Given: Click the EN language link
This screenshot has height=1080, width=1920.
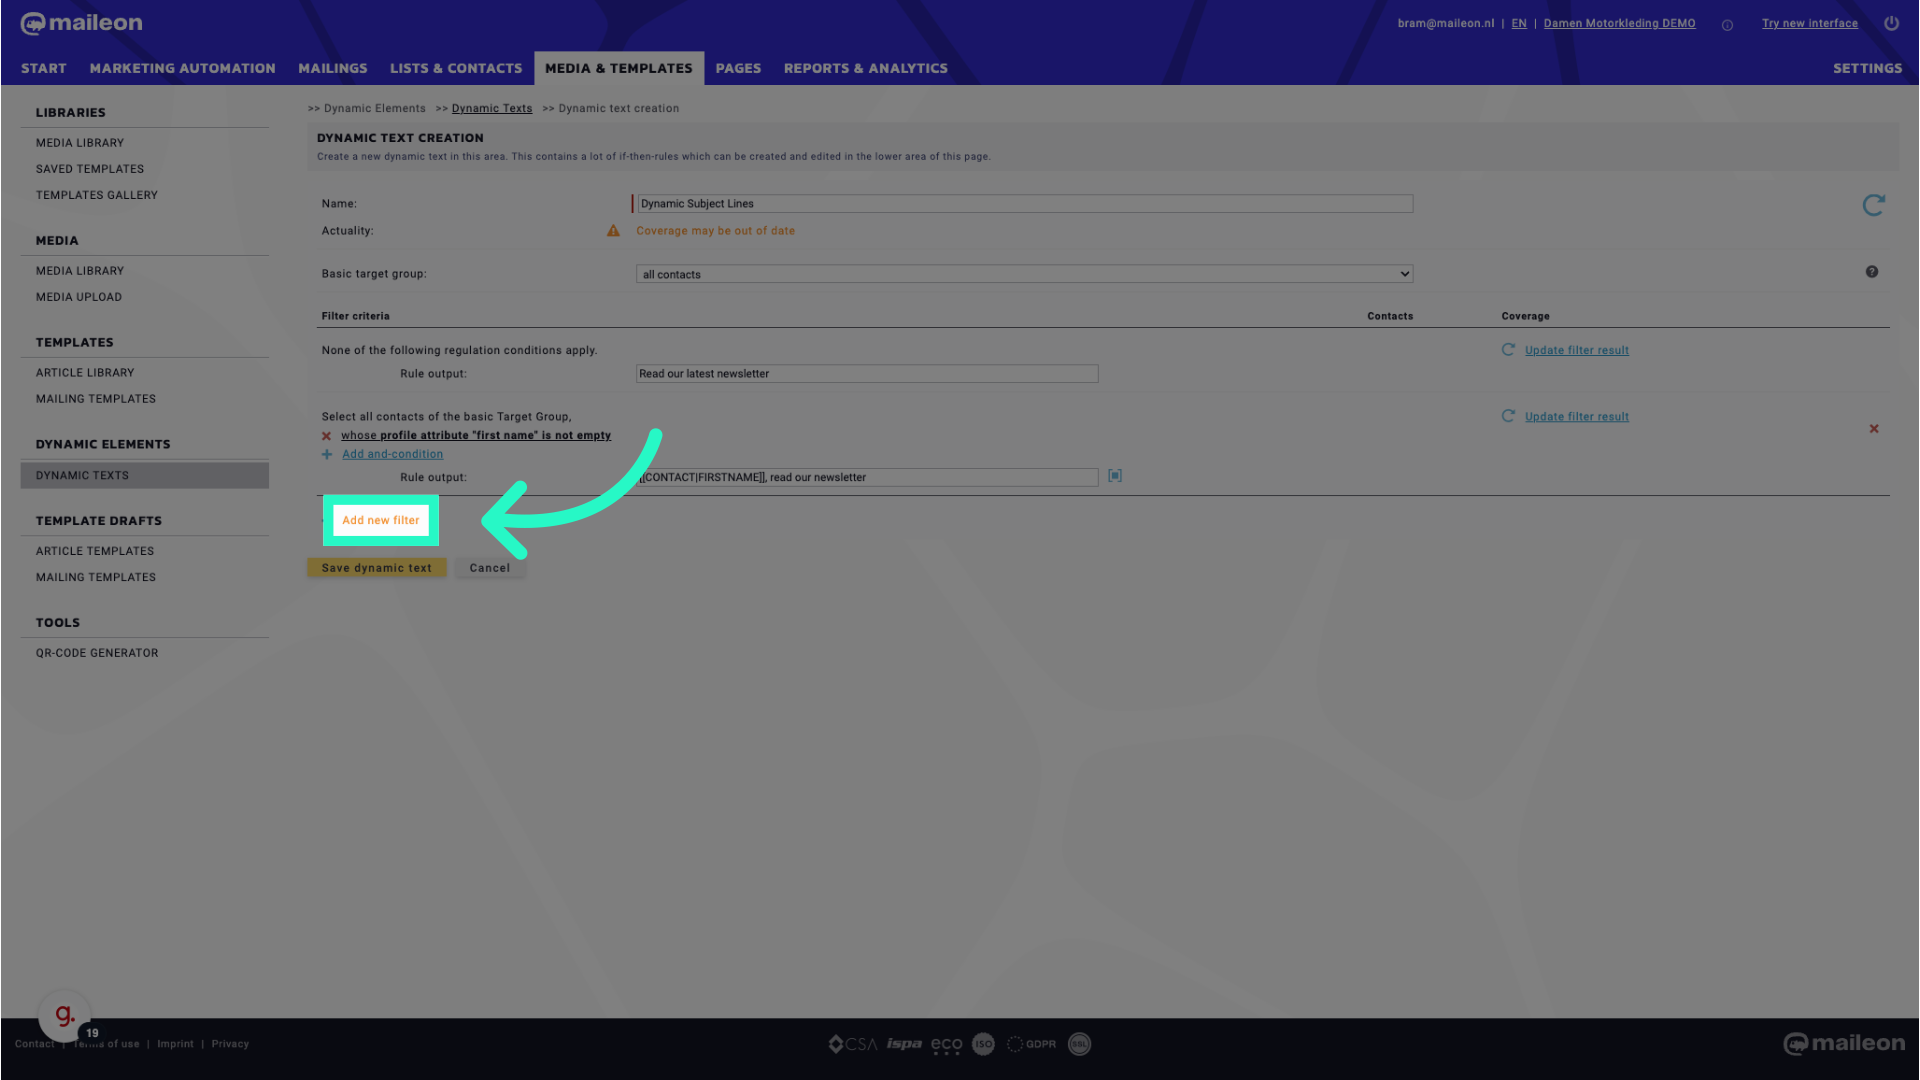Looking at the screenshot, I should pyautogui.click(x=1519, y=23).
